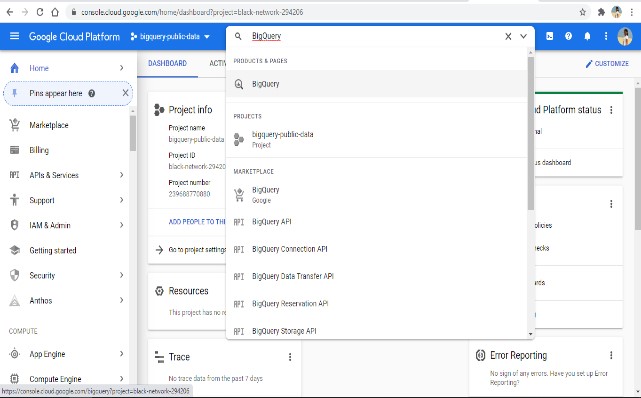The height and width of the screenshot is (398, 641).
Task: Click the IAM & Admin shield icon
Action: coord(14,225)
